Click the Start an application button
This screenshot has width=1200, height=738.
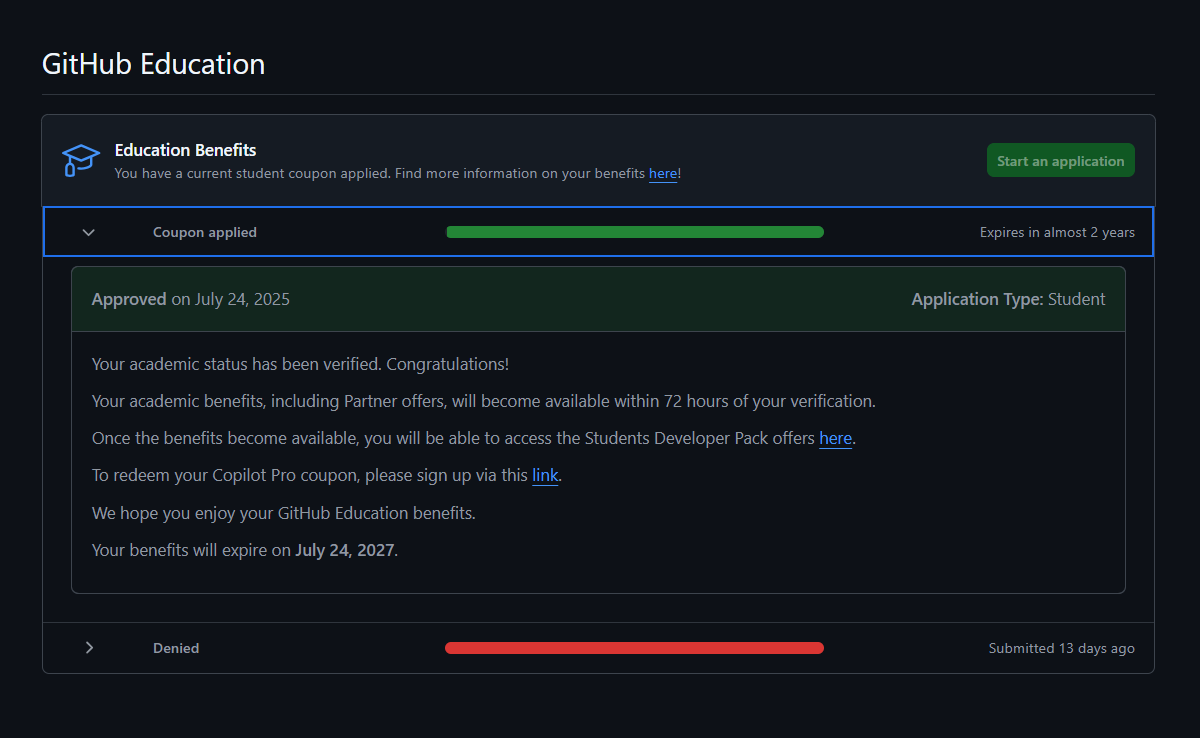[1060, 161]
